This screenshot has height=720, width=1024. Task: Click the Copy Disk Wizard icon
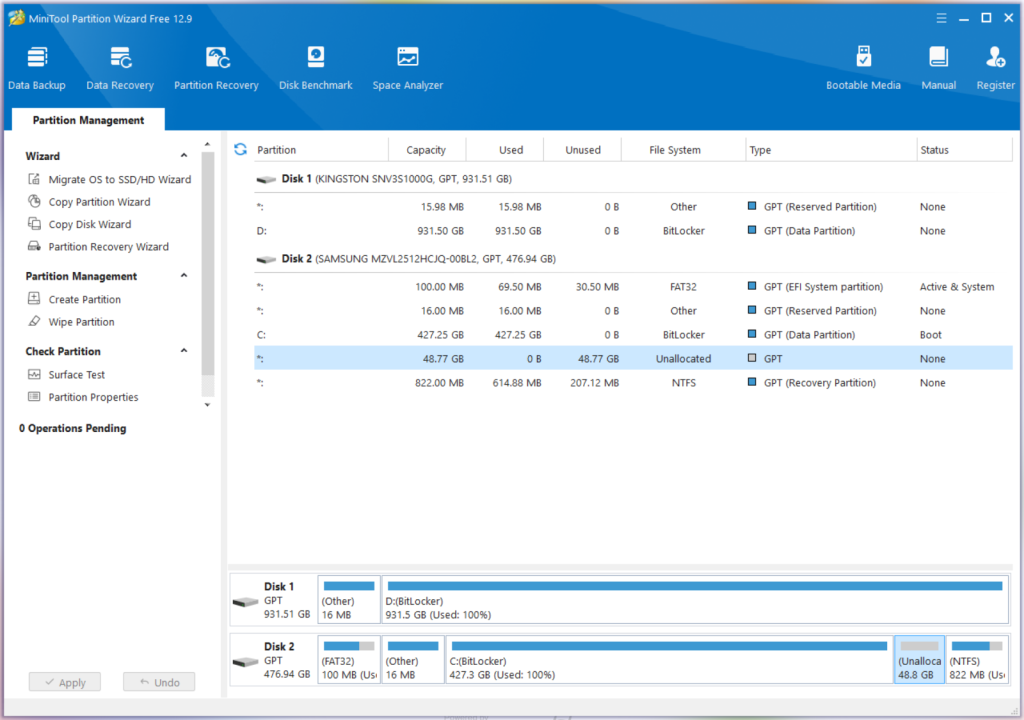click(34, 223)
